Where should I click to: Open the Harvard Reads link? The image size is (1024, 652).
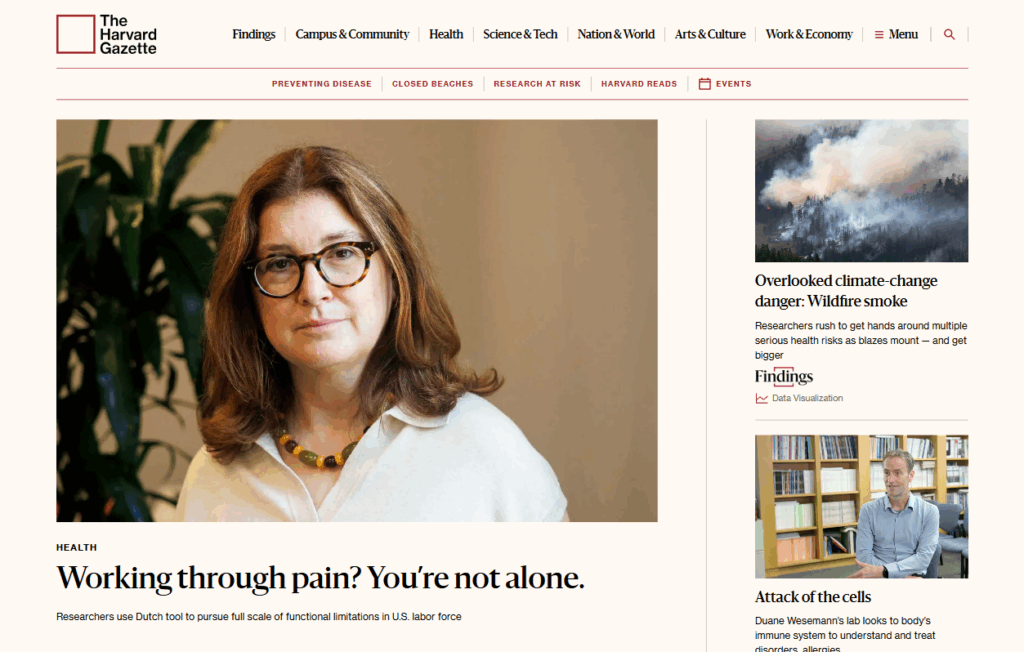click(639, 84)
